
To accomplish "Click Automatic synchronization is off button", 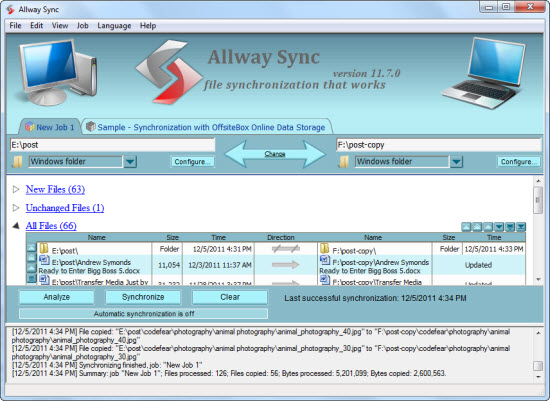I will (143, 314).
